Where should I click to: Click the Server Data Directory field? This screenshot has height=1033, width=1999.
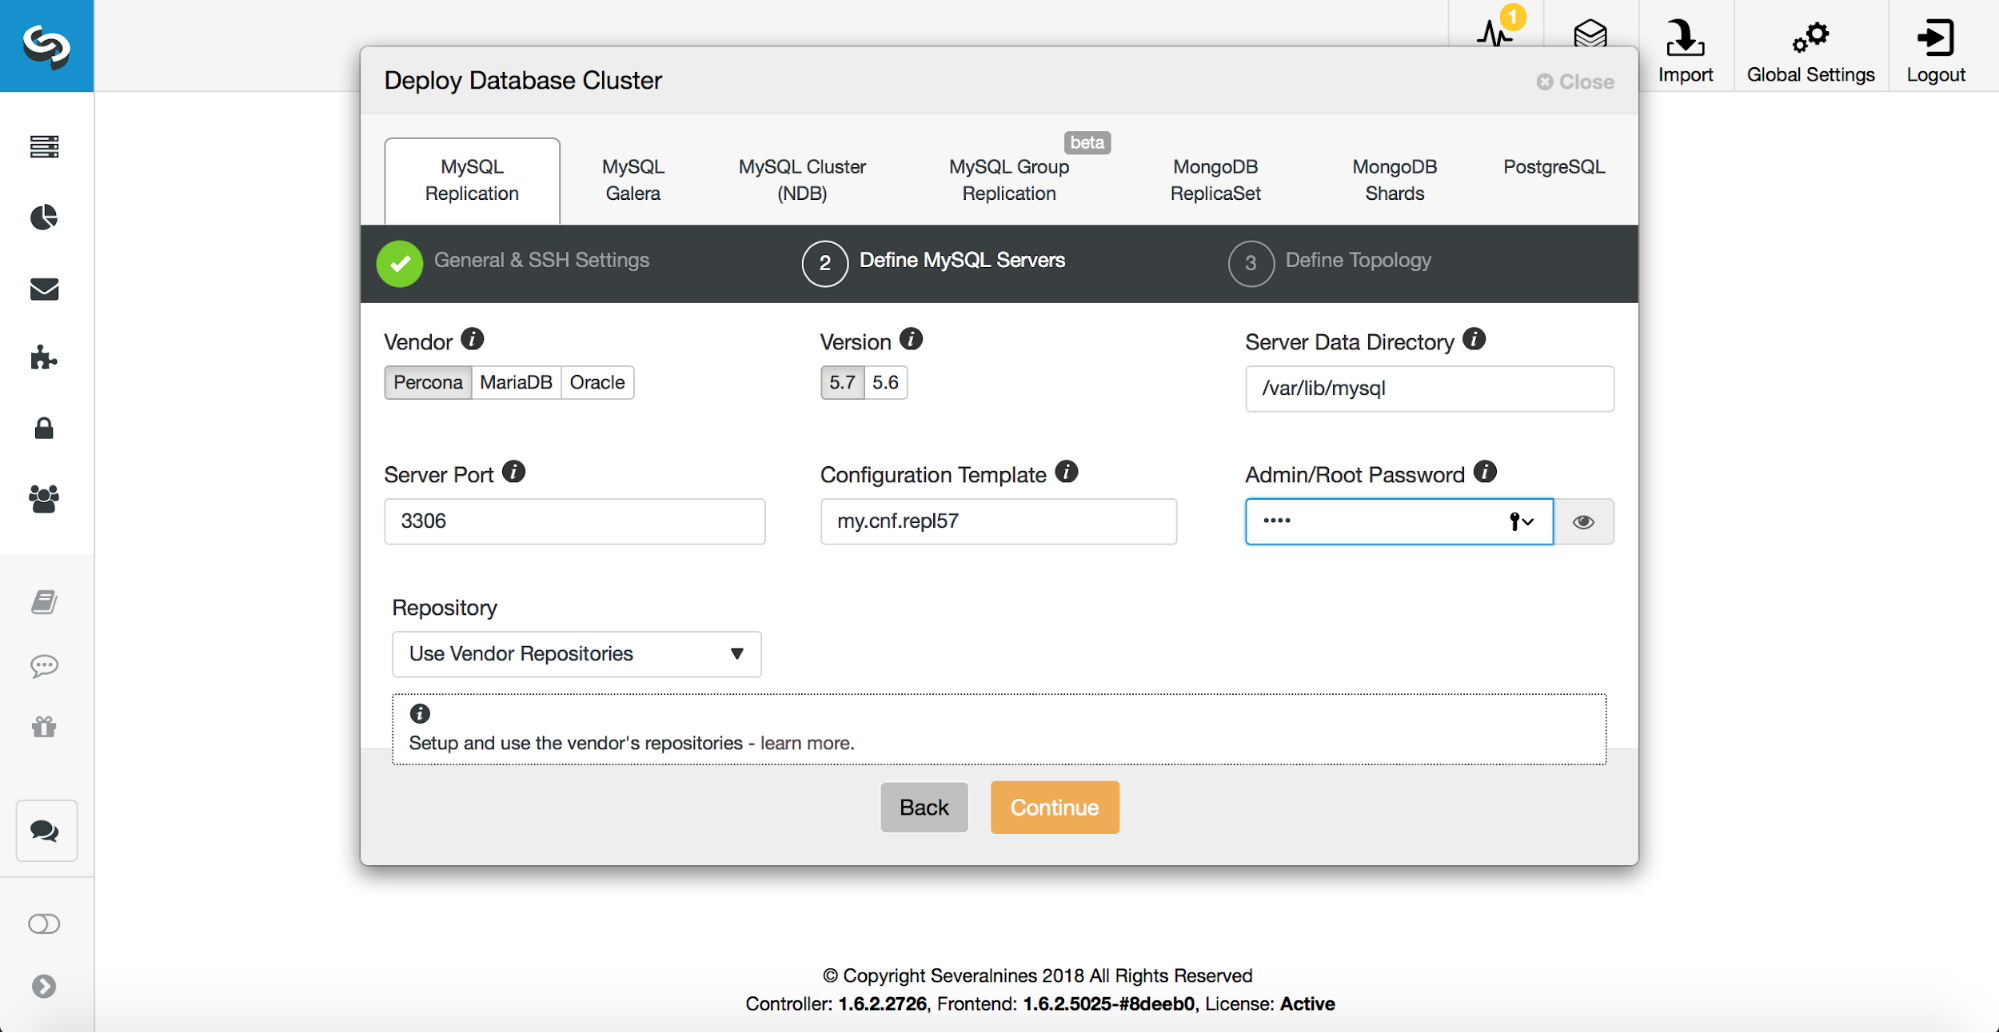click(x=1429, y=389)
